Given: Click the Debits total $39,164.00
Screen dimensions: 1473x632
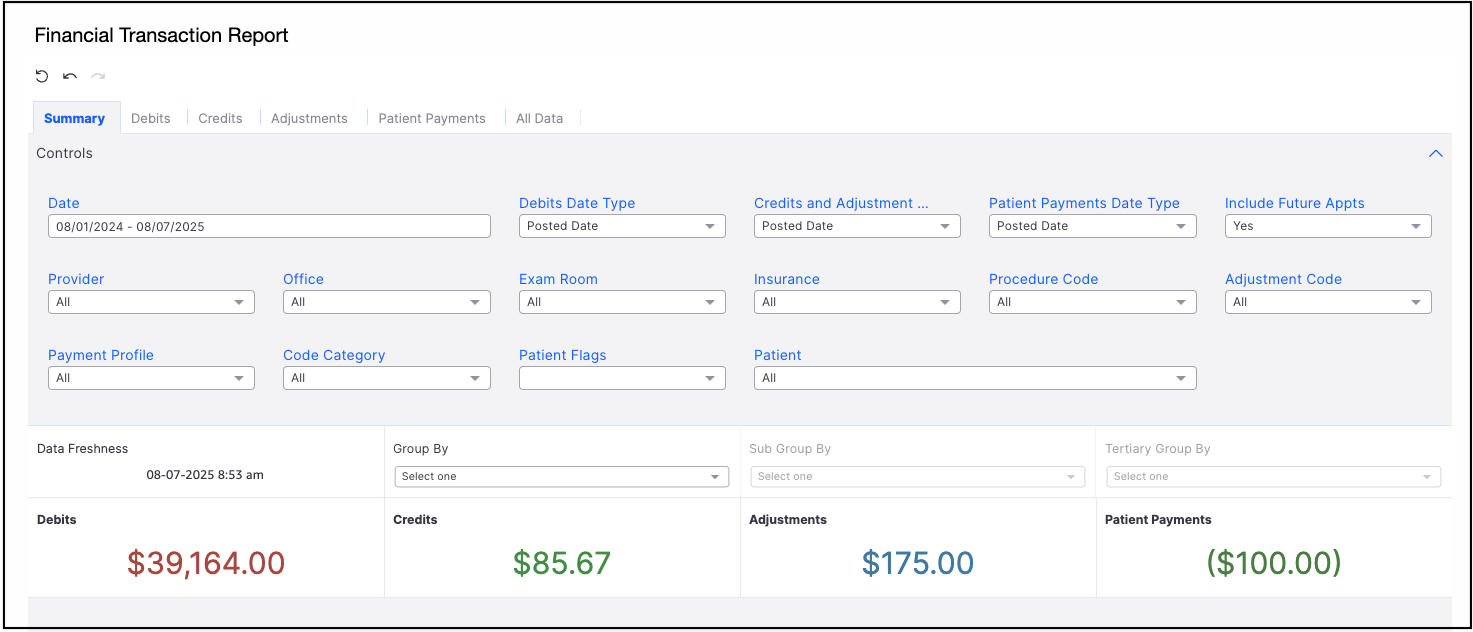Looking at the screenshot, I should tap(206, 563).
